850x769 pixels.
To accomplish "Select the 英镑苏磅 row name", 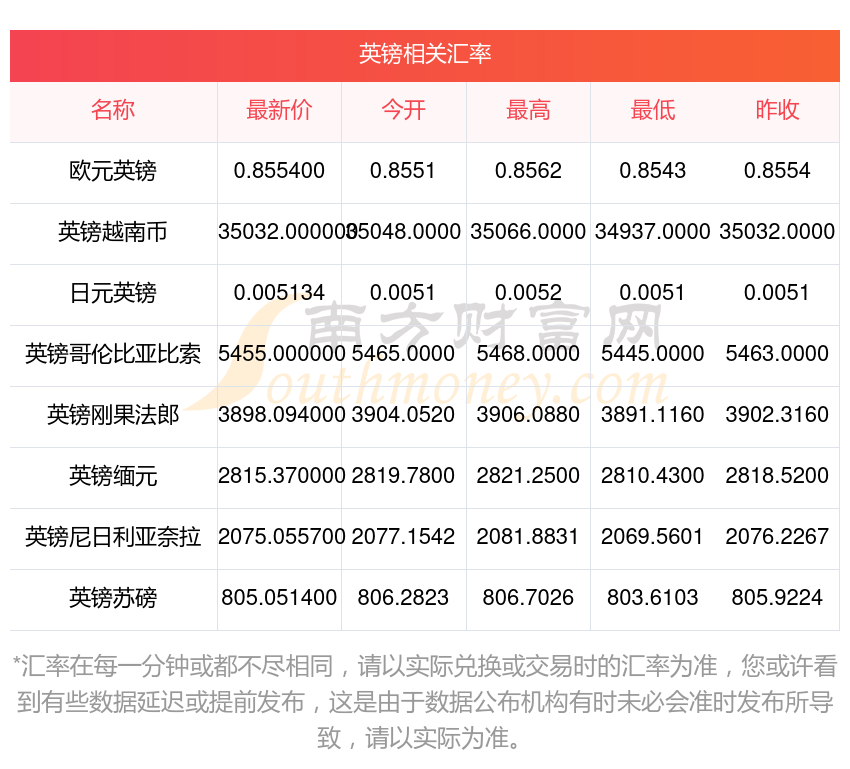I will (113, 598).
